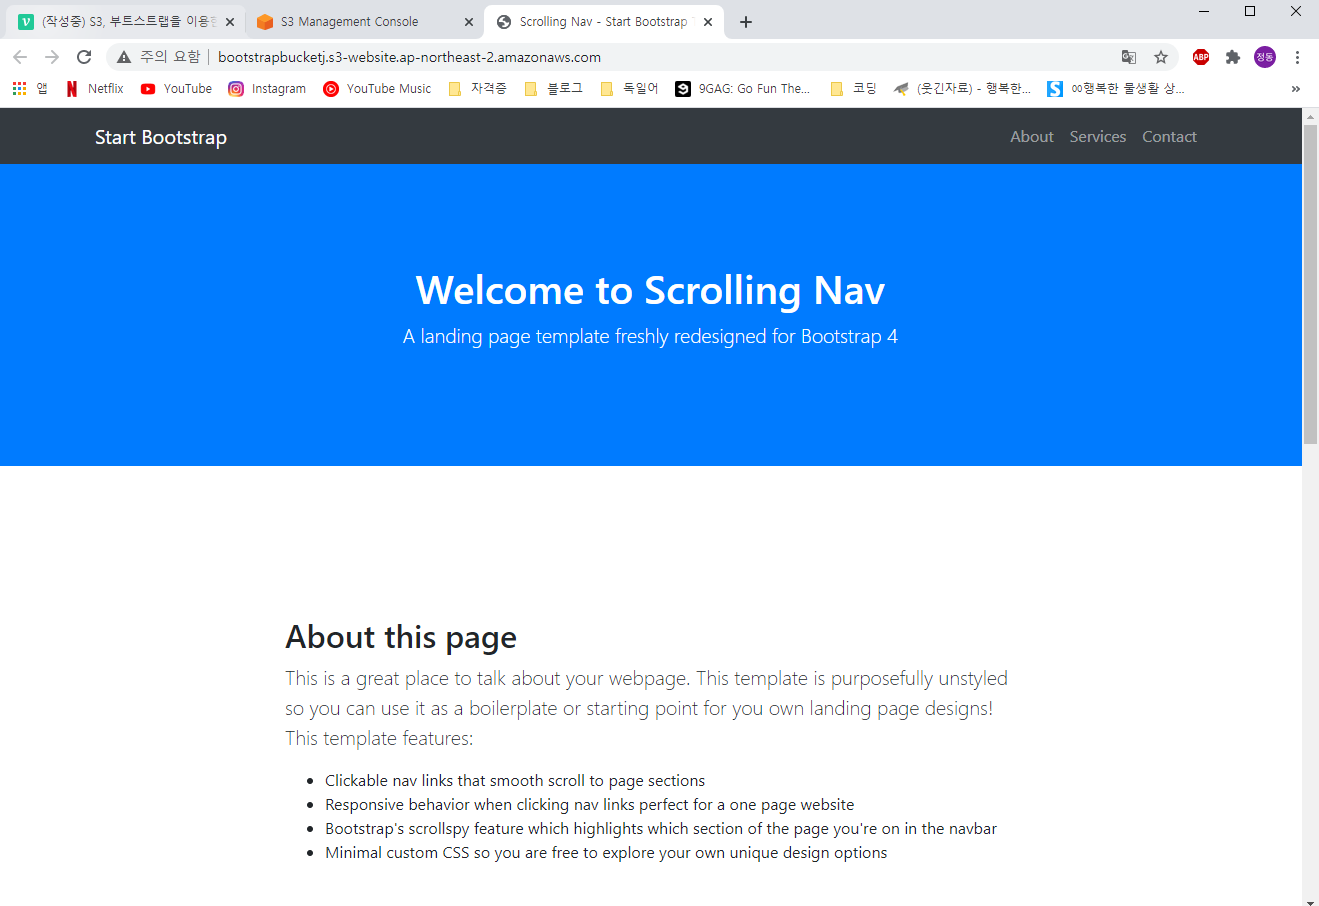
Task: Close the (작성중) S3 tab
Action: 230,22
